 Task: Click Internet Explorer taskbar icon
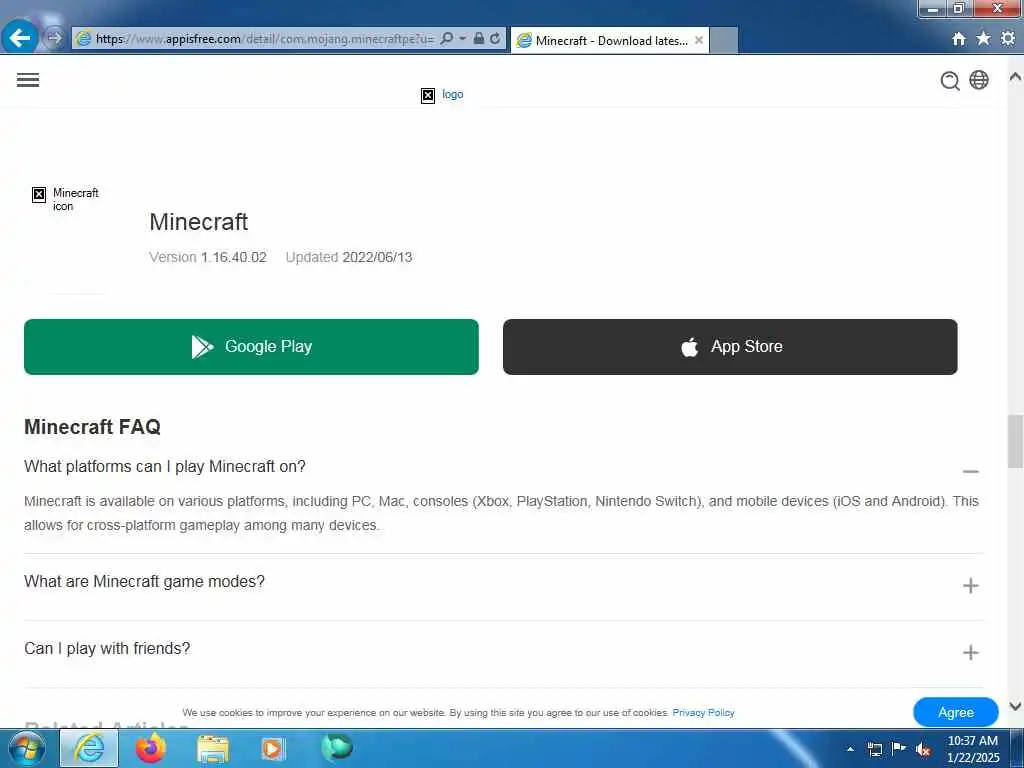89,748
